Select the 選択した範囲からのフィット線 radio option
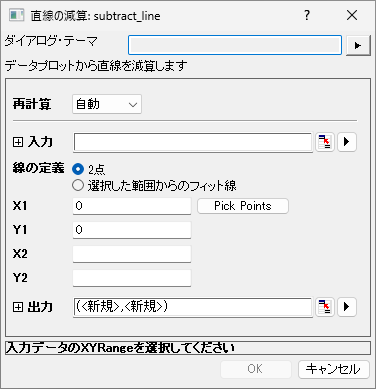The height and width of the screenshot is (389, 376). [78, 185]
